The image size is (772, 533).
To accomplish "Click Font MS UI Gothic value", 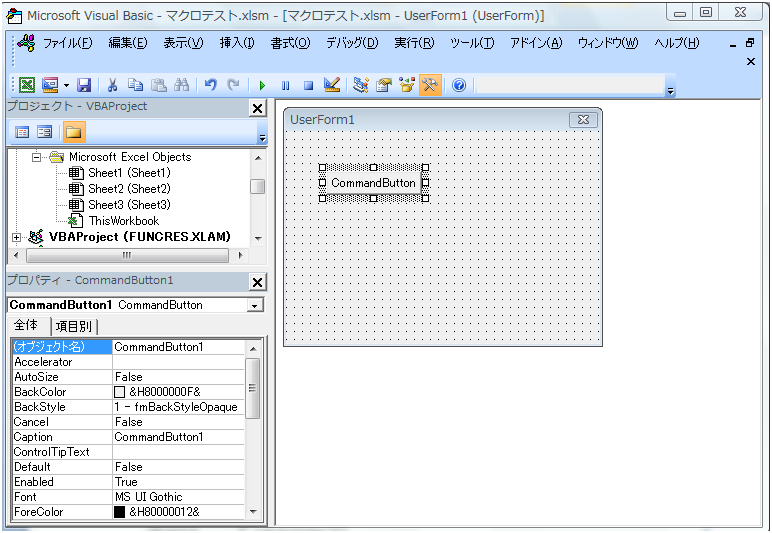I will pos(178,497).
